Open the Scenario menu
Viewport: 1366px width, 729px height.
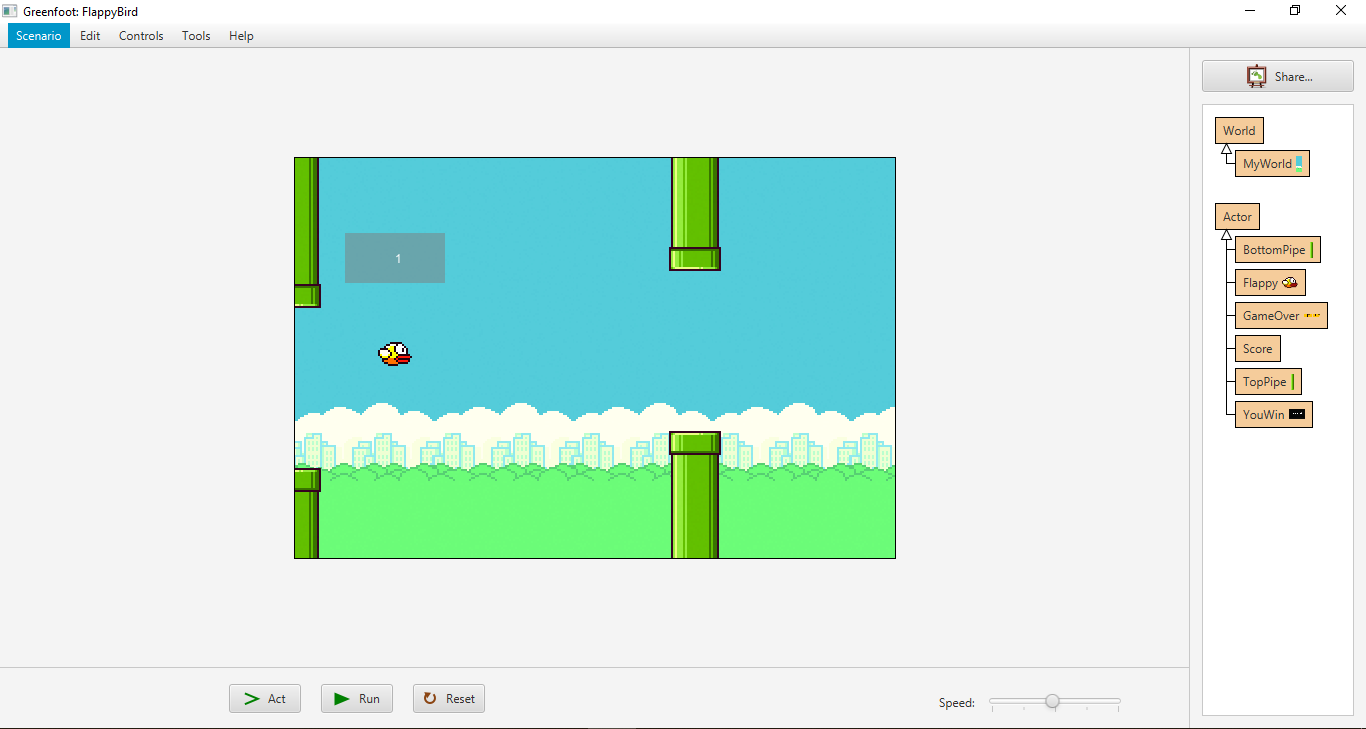[x=38, y=35]
